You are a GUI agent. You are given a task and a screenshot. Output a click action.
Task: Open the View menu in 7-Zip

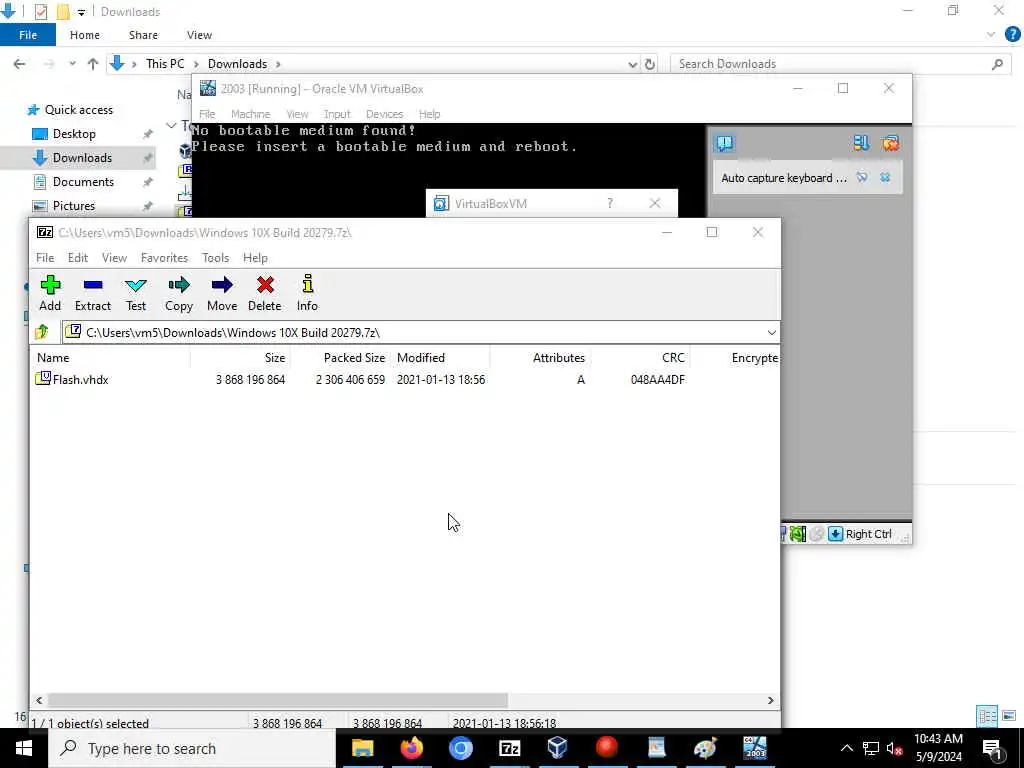(114, 258)
